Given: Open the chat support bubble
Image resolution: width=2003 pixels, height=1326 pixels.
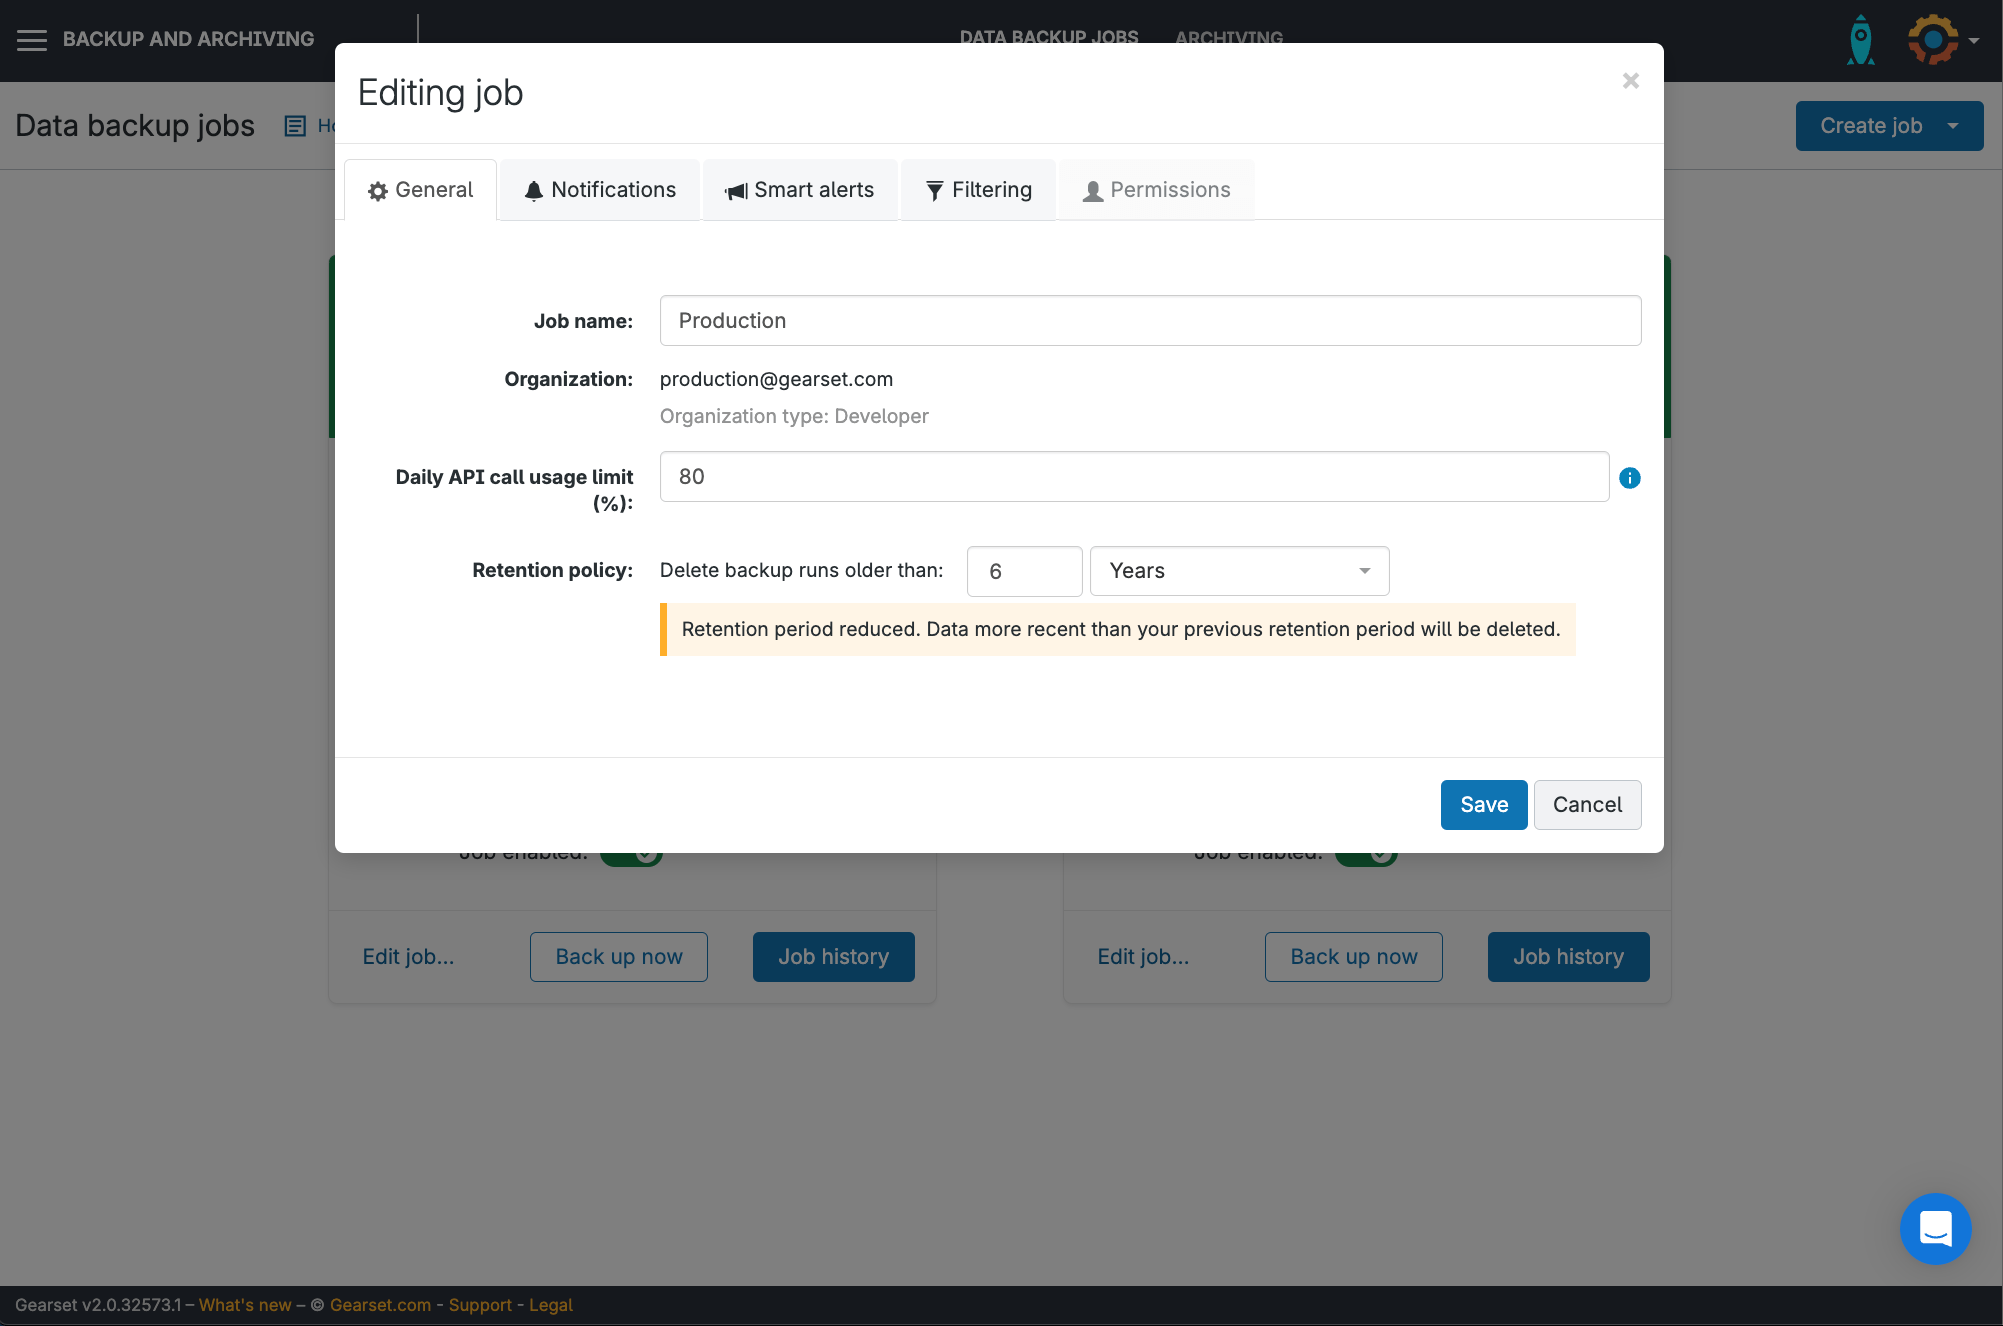Looking at the screenshot, I should point(1935,1228).
